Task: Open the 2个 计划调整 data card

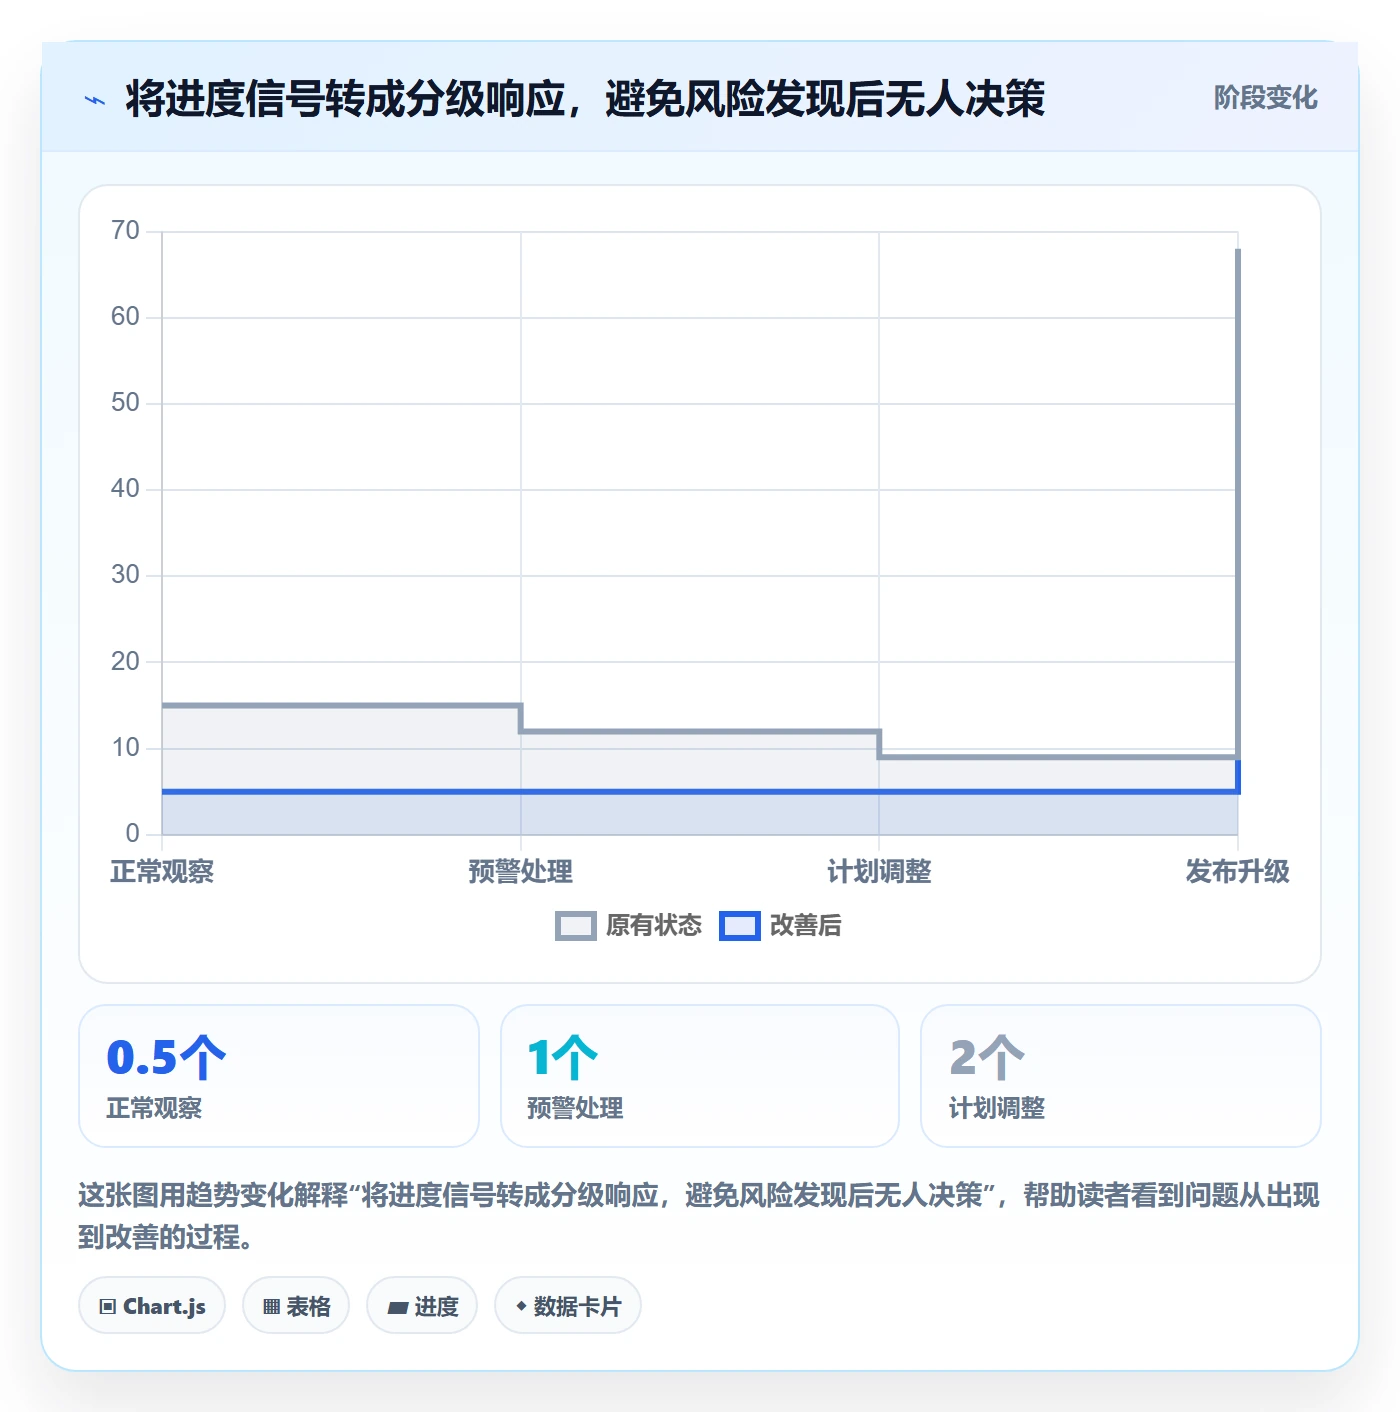Action: point(1121,1076)
